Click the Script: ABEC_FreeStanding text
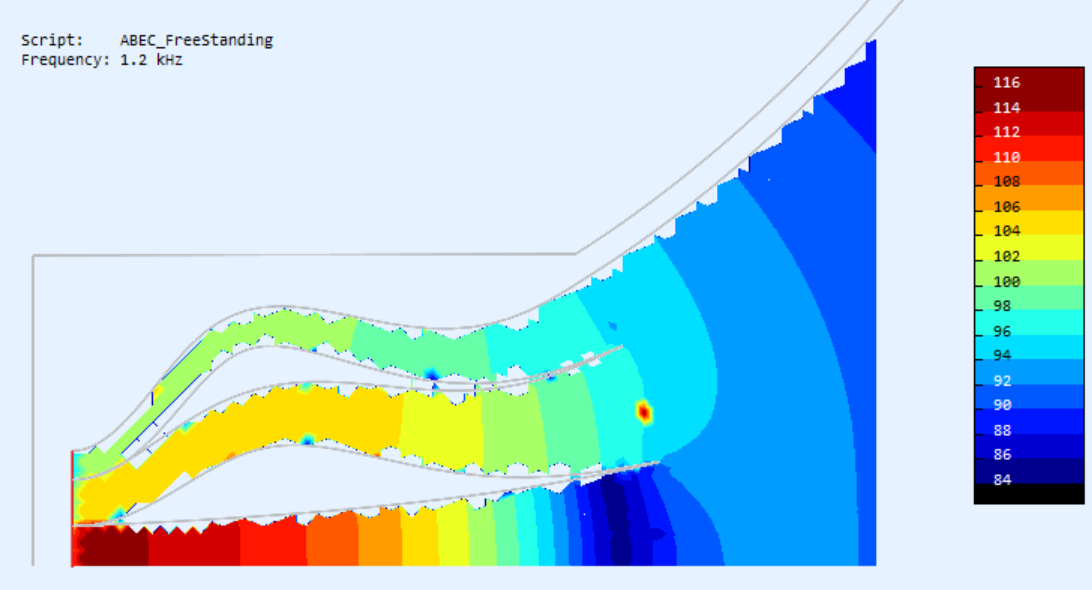 tap(147, 40)
